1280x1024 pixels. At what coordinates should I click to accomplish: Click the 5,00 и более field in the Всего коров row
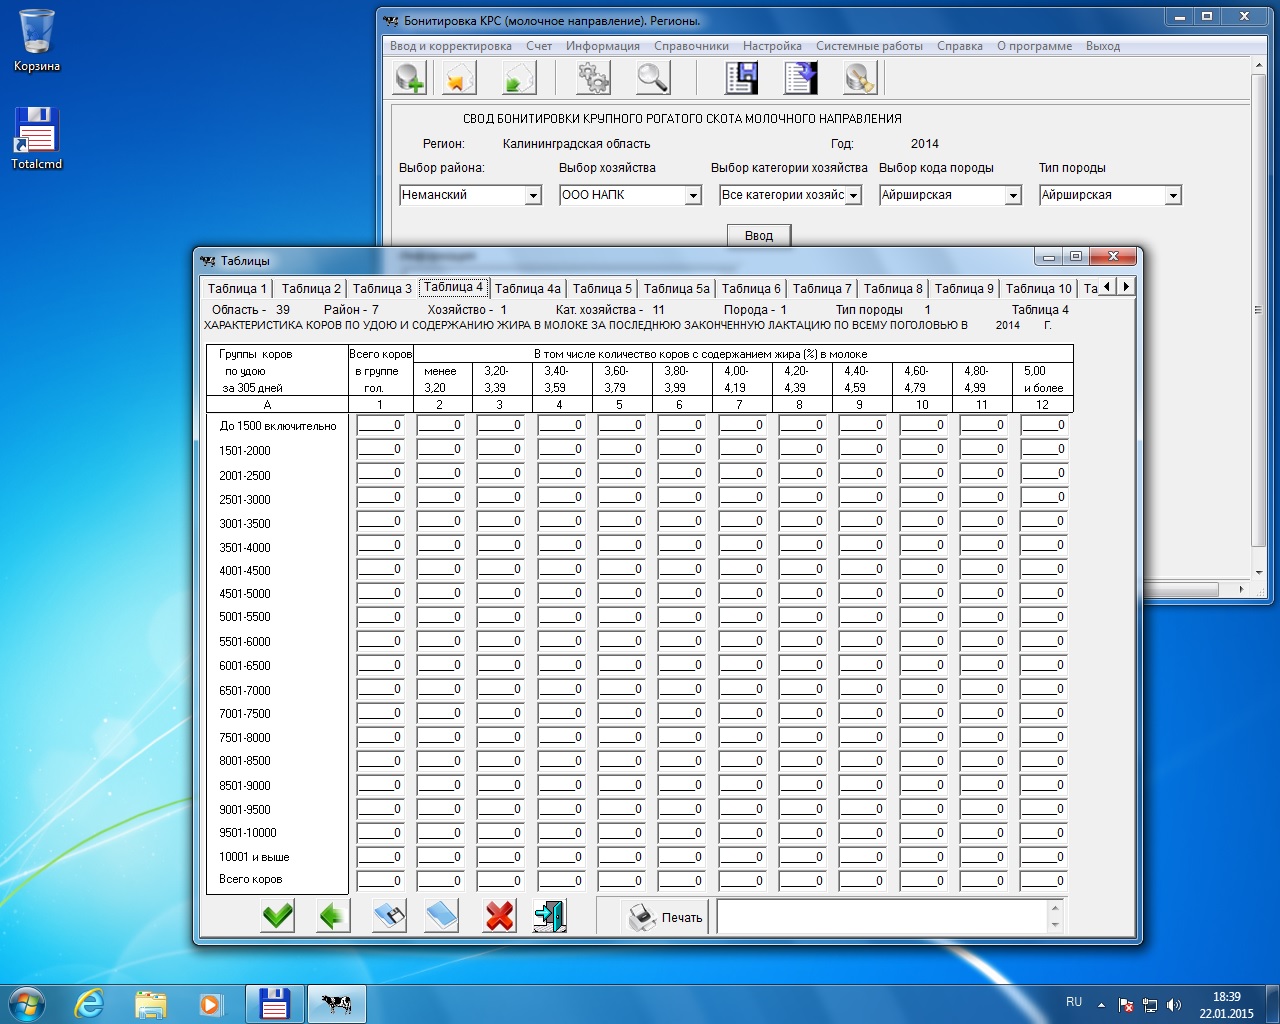[1044, 881]
